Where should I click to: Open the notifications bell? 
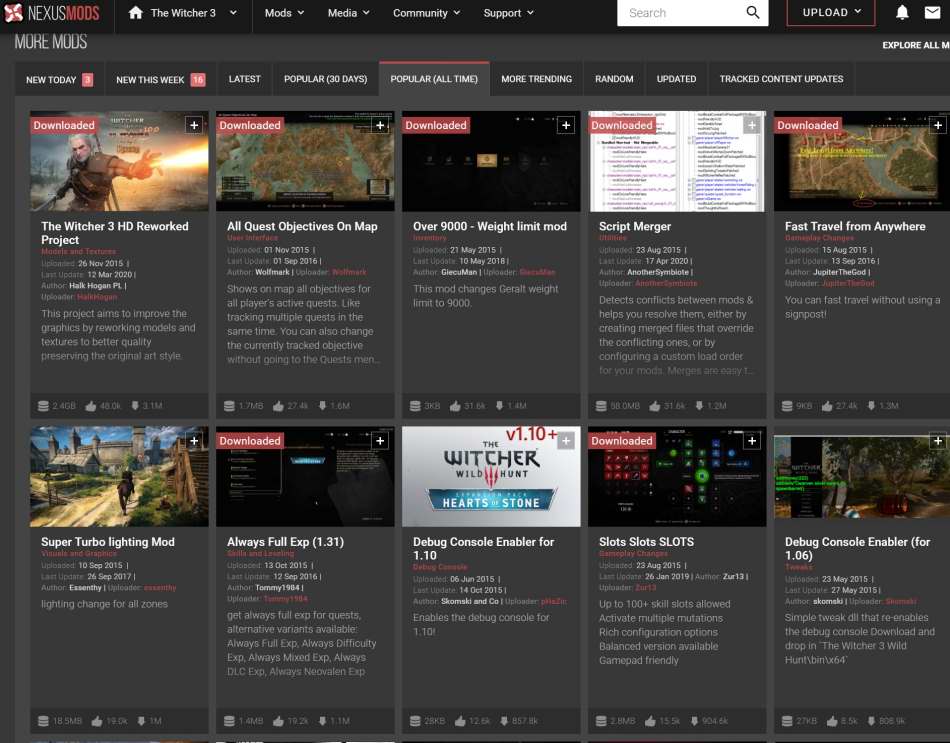click(x=902, y=13)
